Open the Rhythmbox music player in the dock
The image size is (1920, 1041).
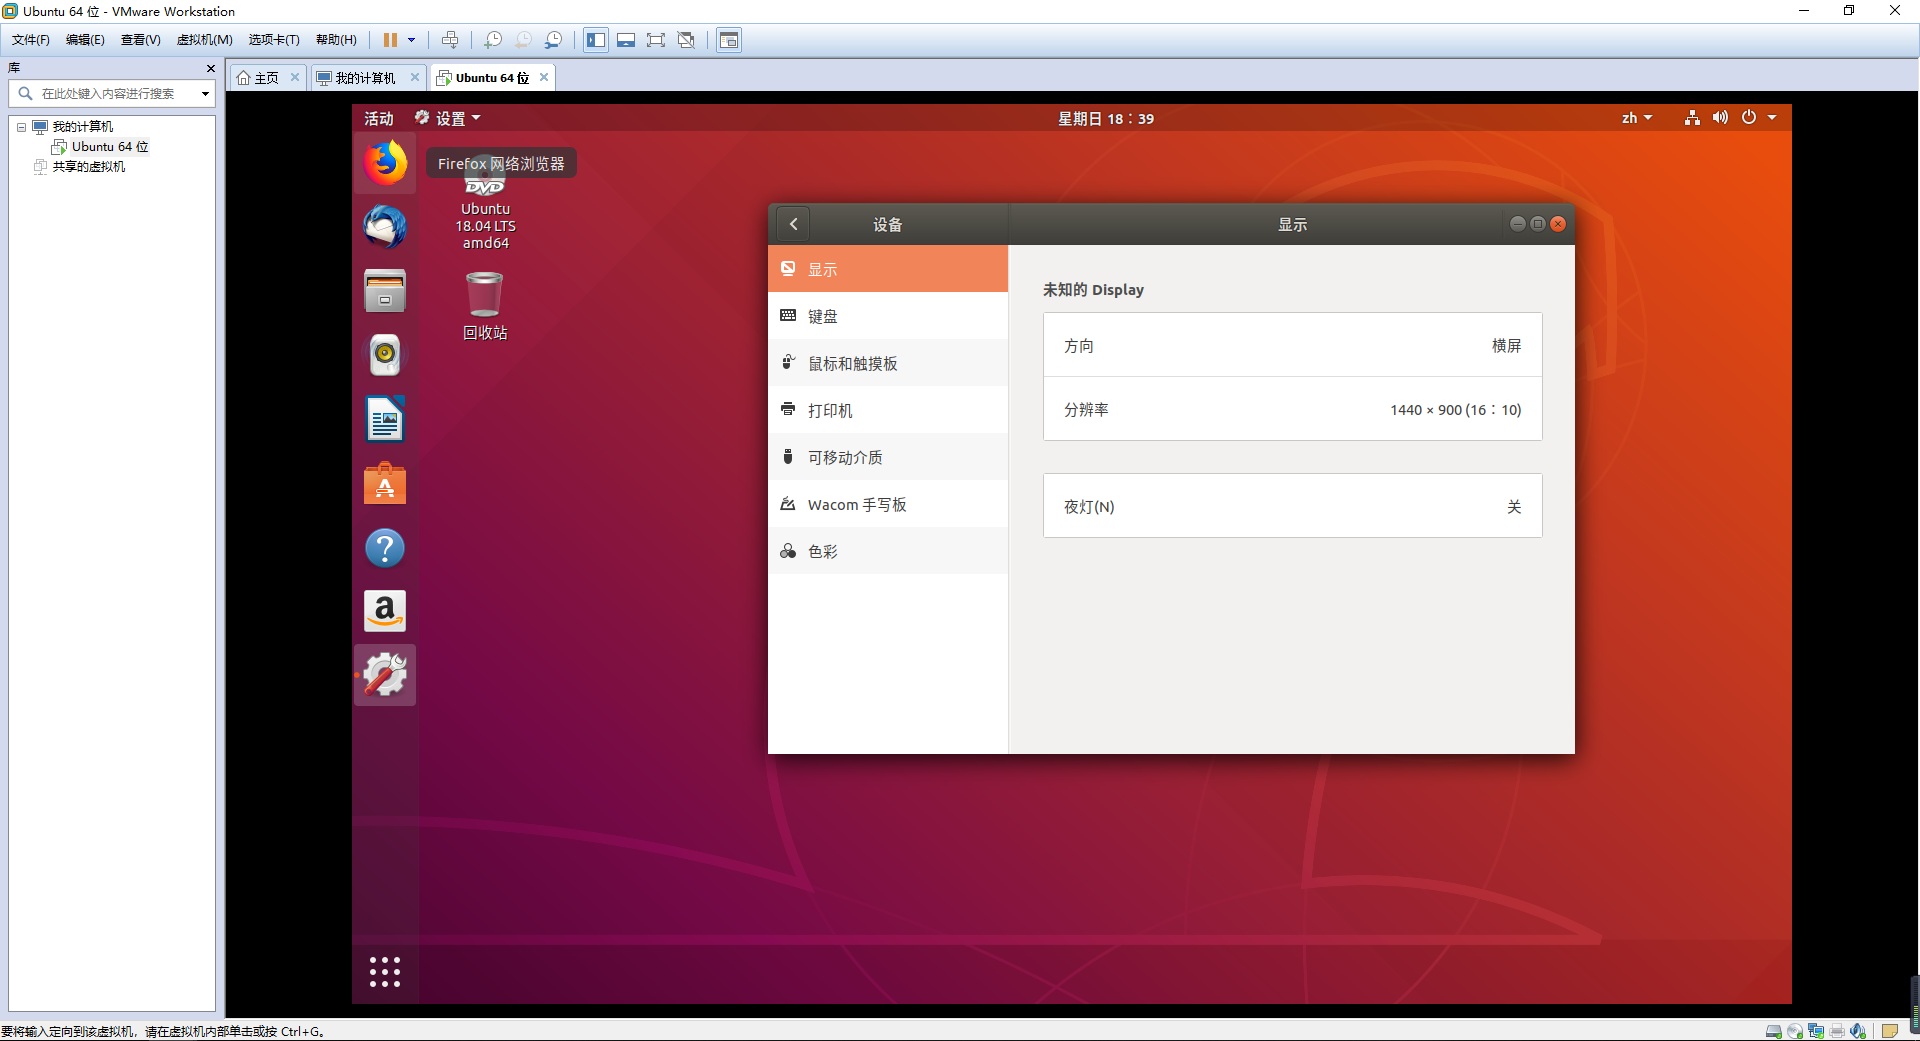(385, 355)
